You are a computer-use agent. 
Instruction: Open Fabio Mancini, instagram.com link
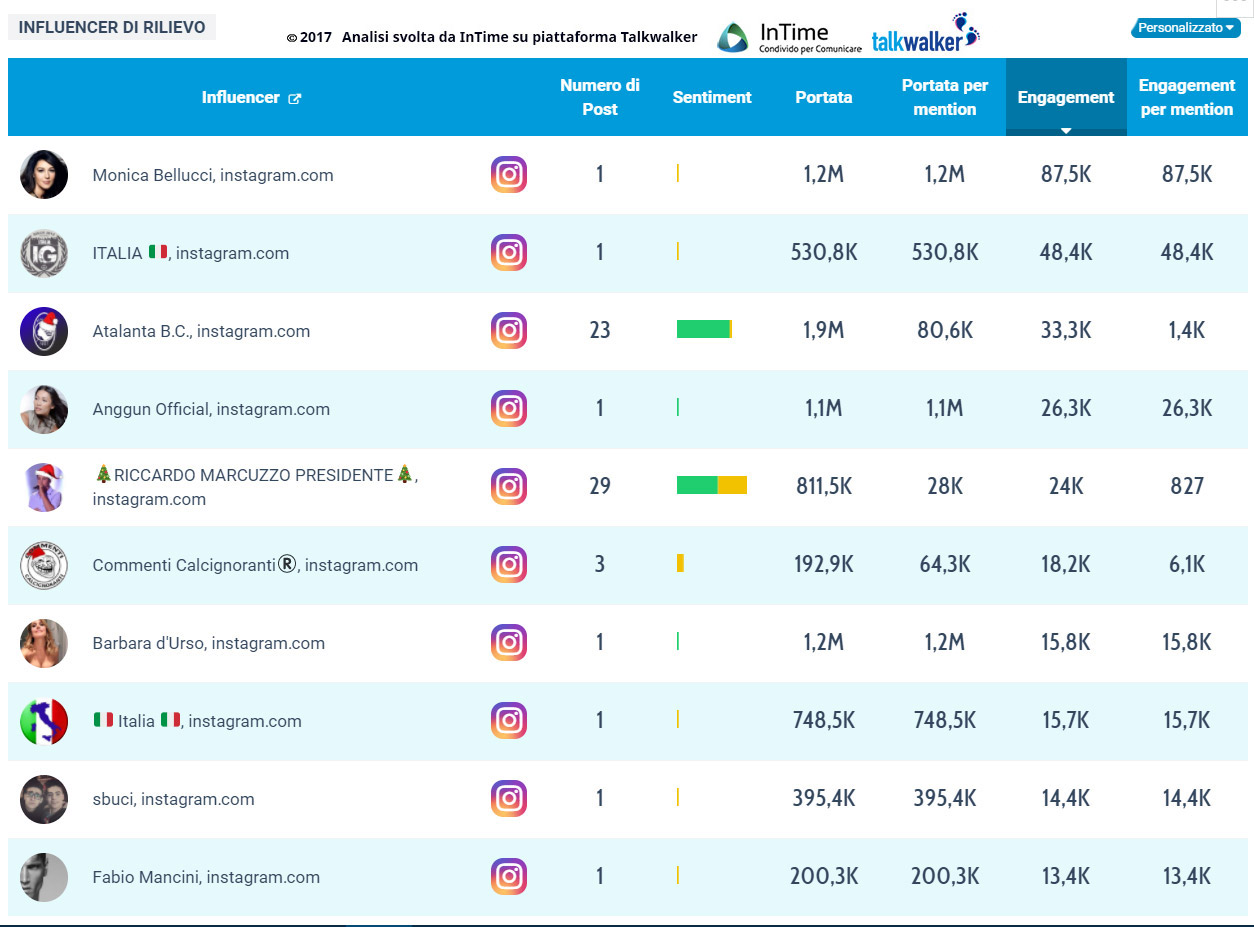[206, 877]
